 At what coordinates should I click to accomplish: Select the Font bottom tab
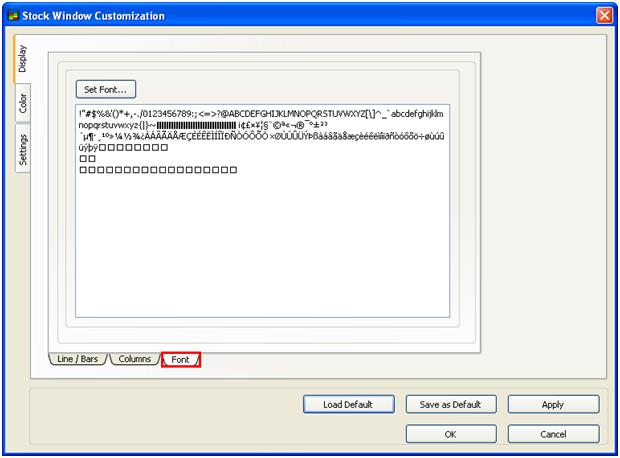point(181,359)
